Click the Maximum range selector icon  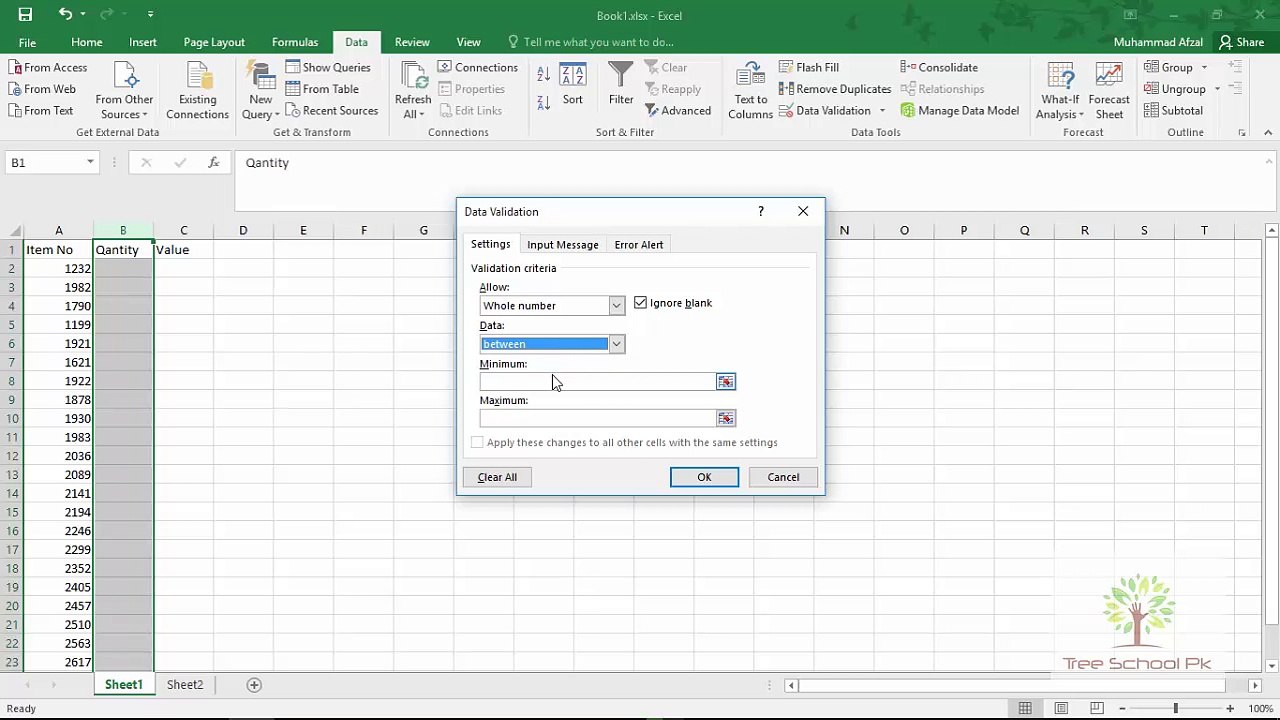725,419
